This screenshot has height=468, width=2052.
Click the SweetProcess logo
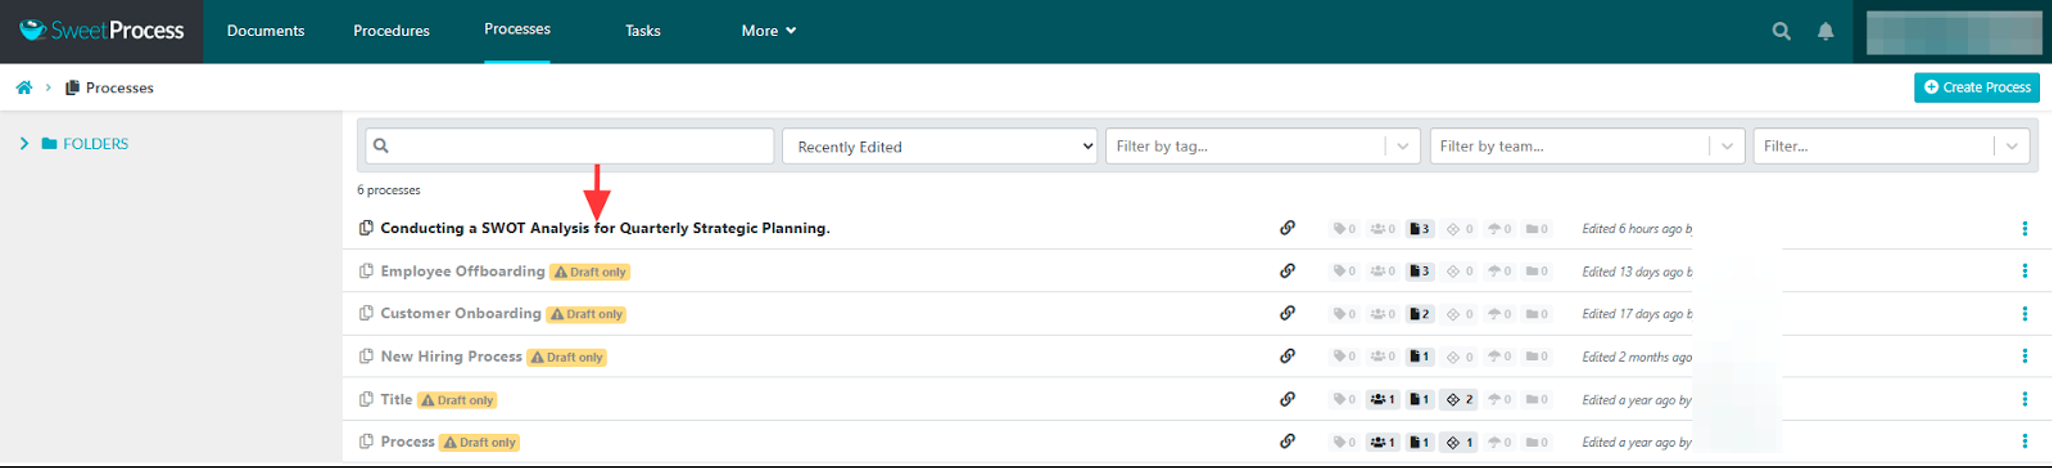pos(102,31)
